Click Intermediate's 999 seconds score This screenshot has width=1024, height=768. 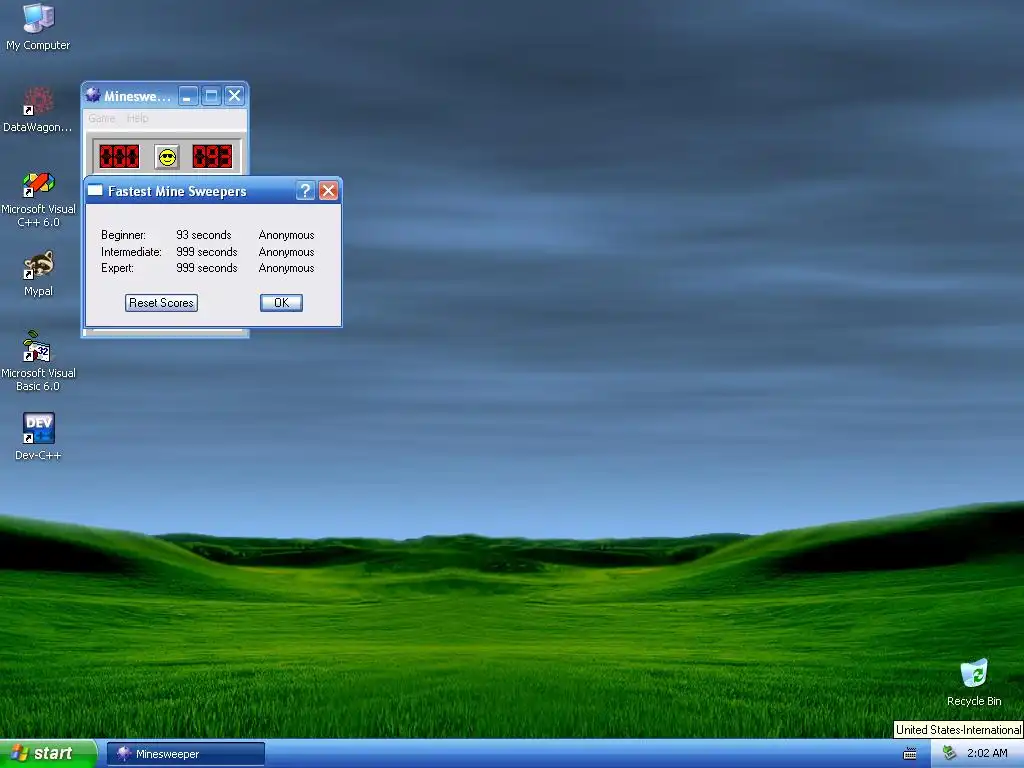pyautogui.click(x=206, y=252)
